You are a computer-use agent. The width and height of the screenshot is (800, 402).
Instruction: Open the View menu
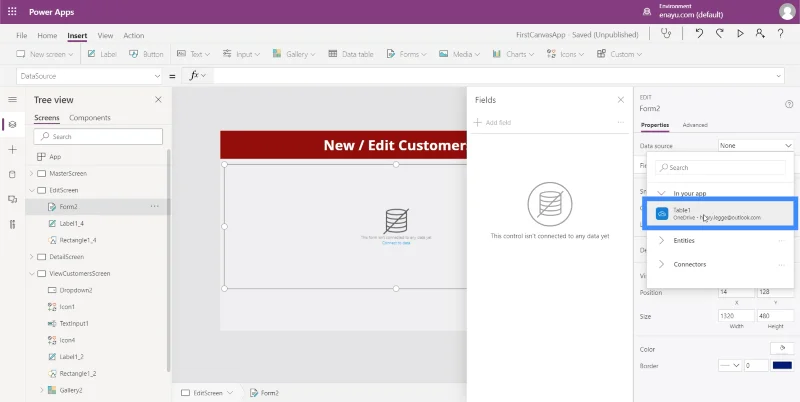pos(105,35)
